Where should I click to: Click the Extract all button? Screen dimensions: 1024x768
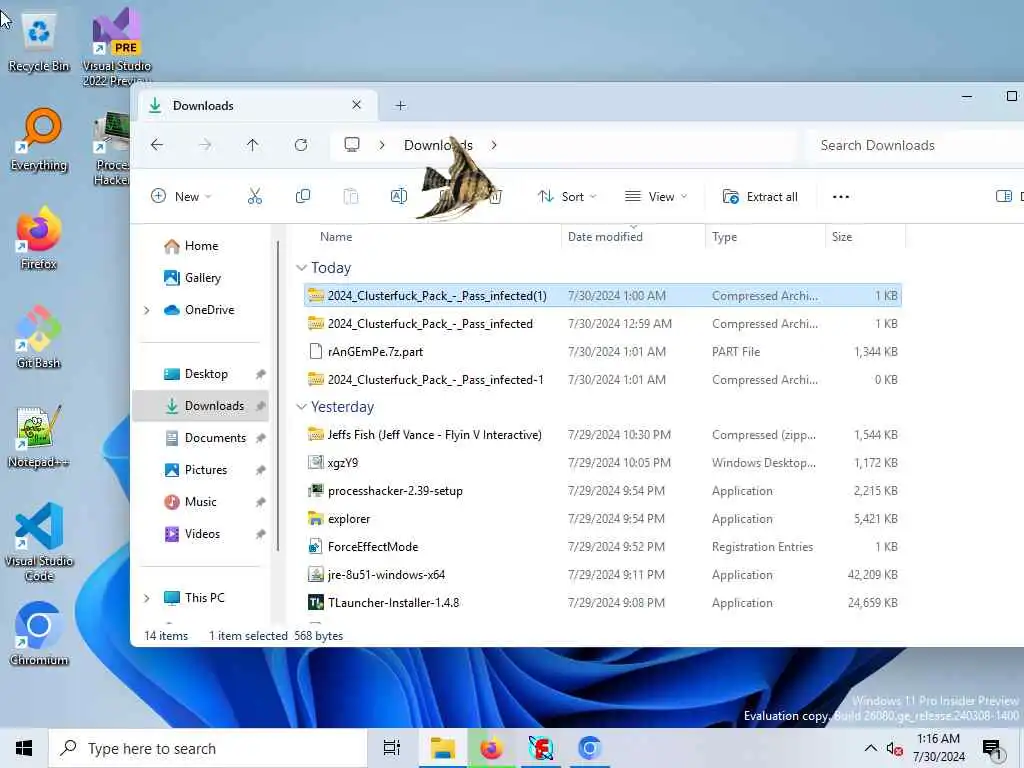(760, 197)
